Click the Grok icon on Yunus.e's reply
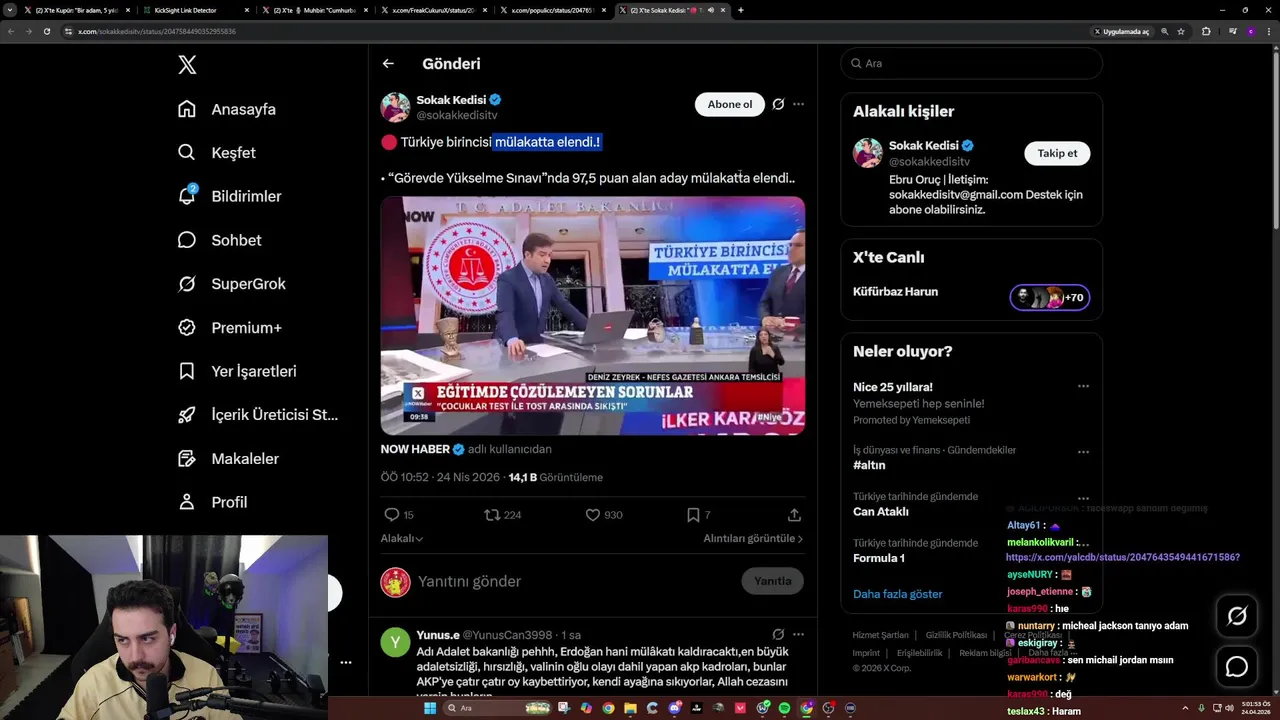 (778, 634)
